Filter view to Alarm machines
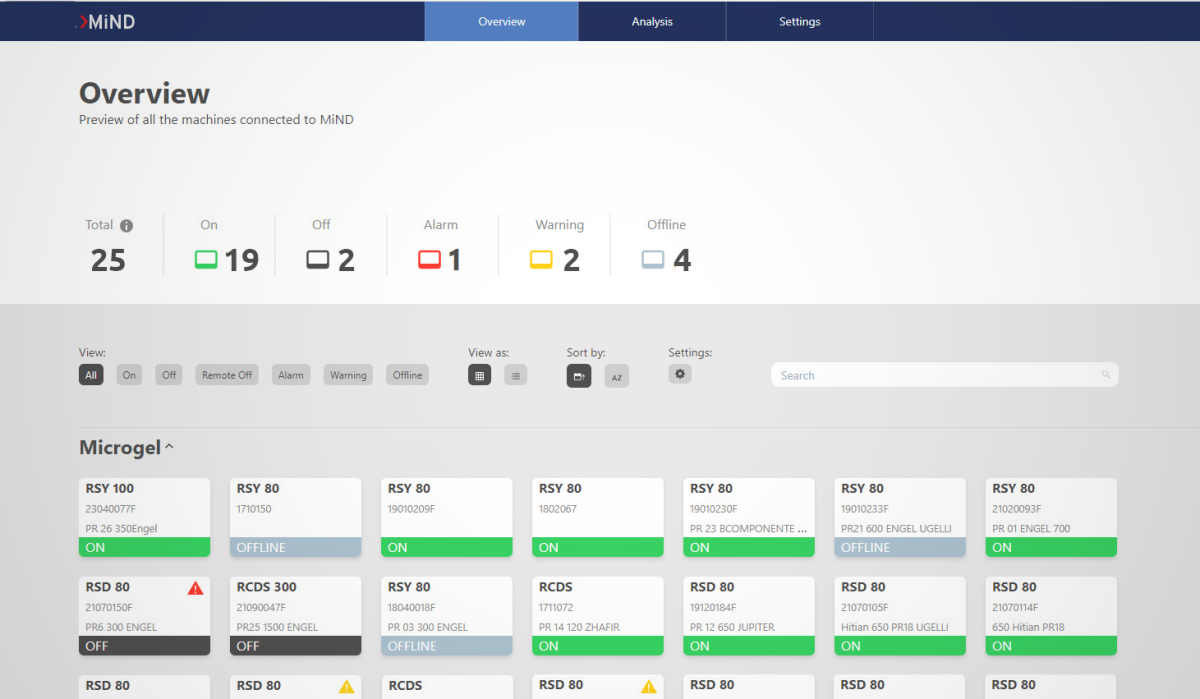The image size is (1200, 699). click(x=291, y=375)
